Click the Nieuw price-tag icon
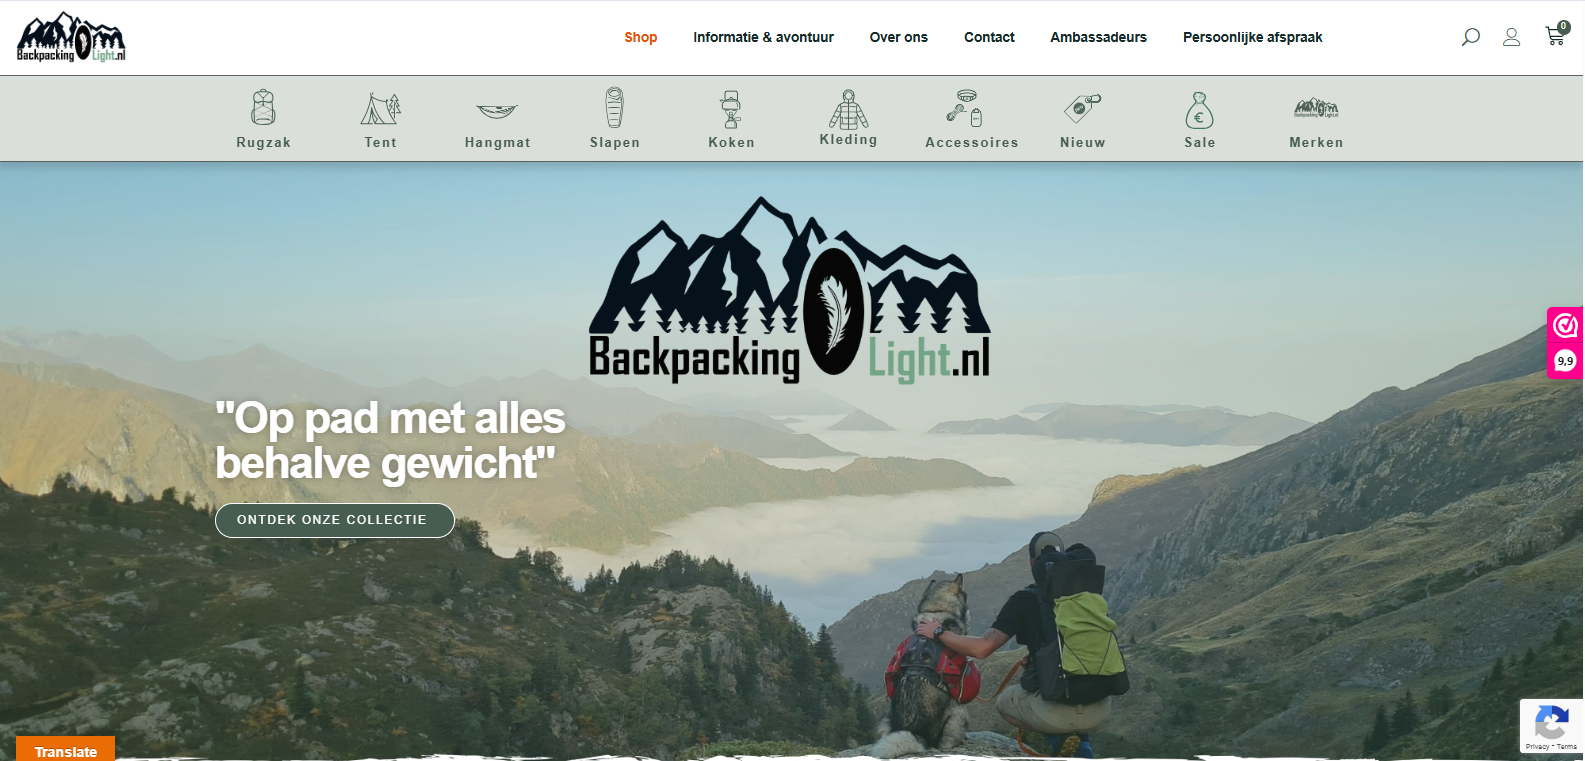Viewport: 1585px width, 761px height. point(1082,107)
